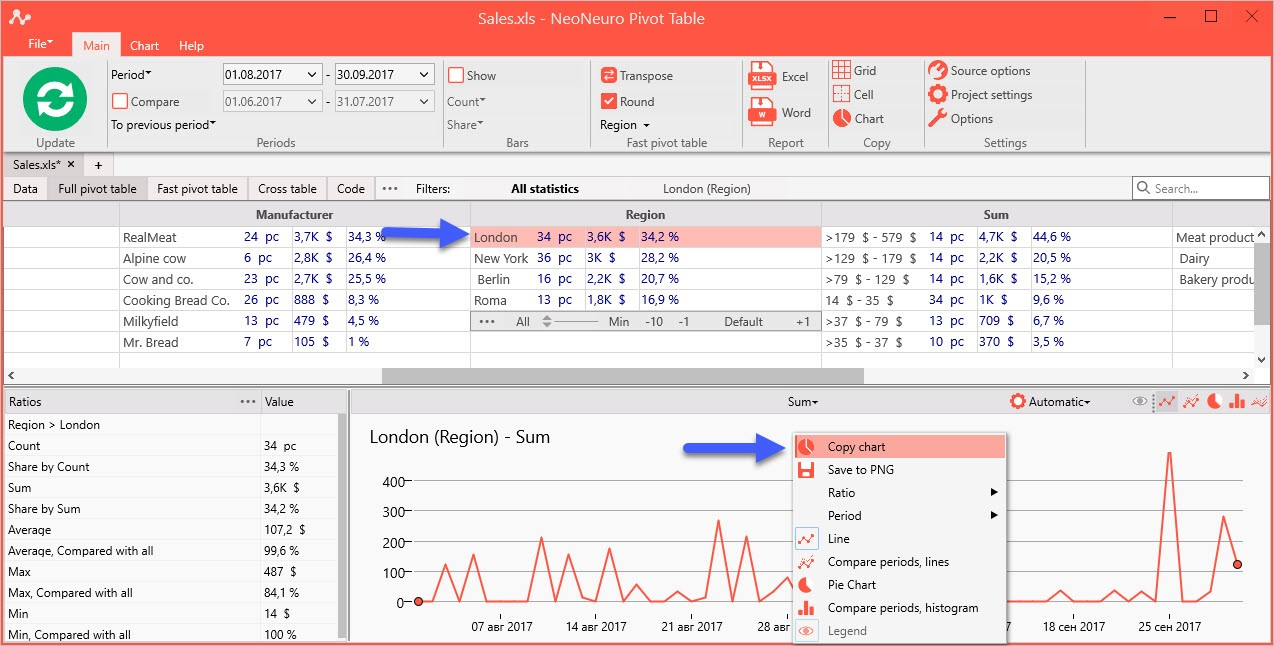Open the Code tab
Image resolution: width=1274 pixels, height=646 pixels.
click(x=351, y=188)
